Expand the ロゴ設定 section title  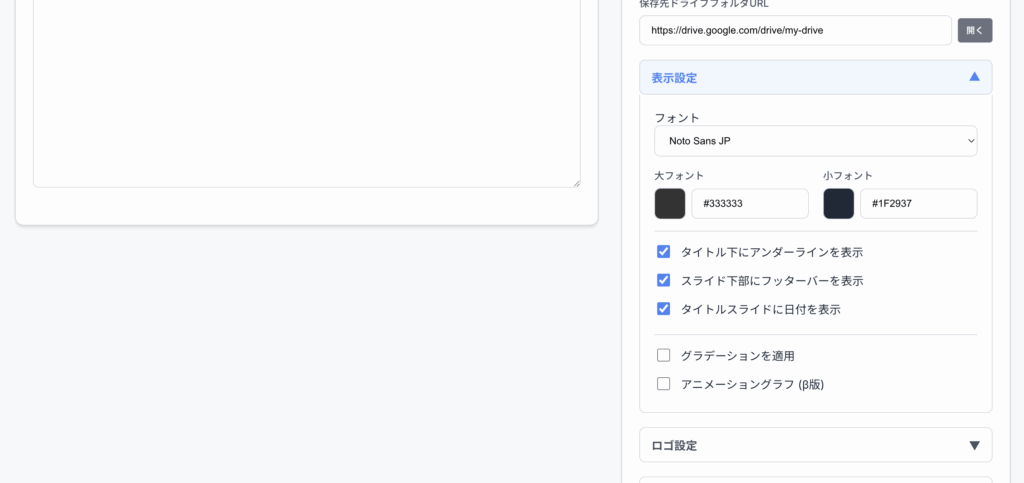(x=674, y=446)
